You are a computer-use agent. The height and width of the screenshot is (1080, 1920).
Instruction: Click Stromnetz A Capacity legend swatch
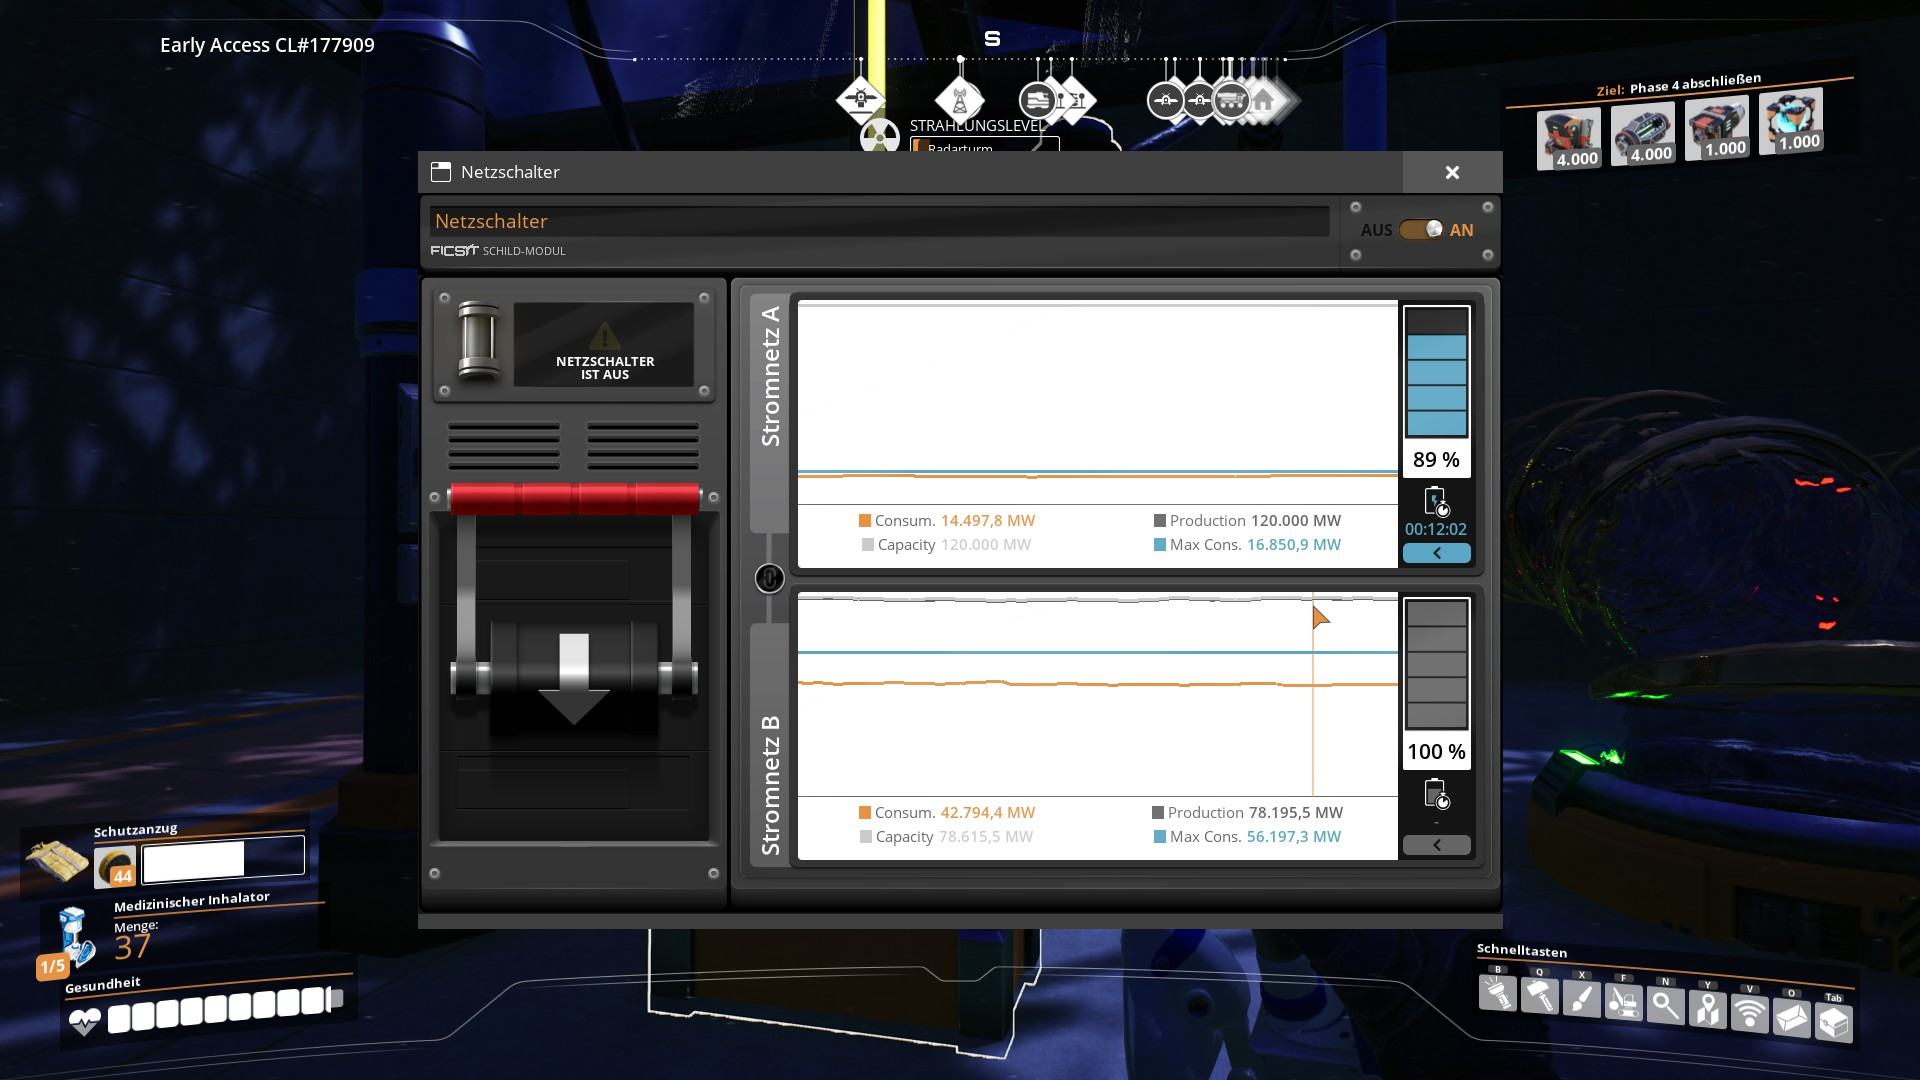click(868, 545)
